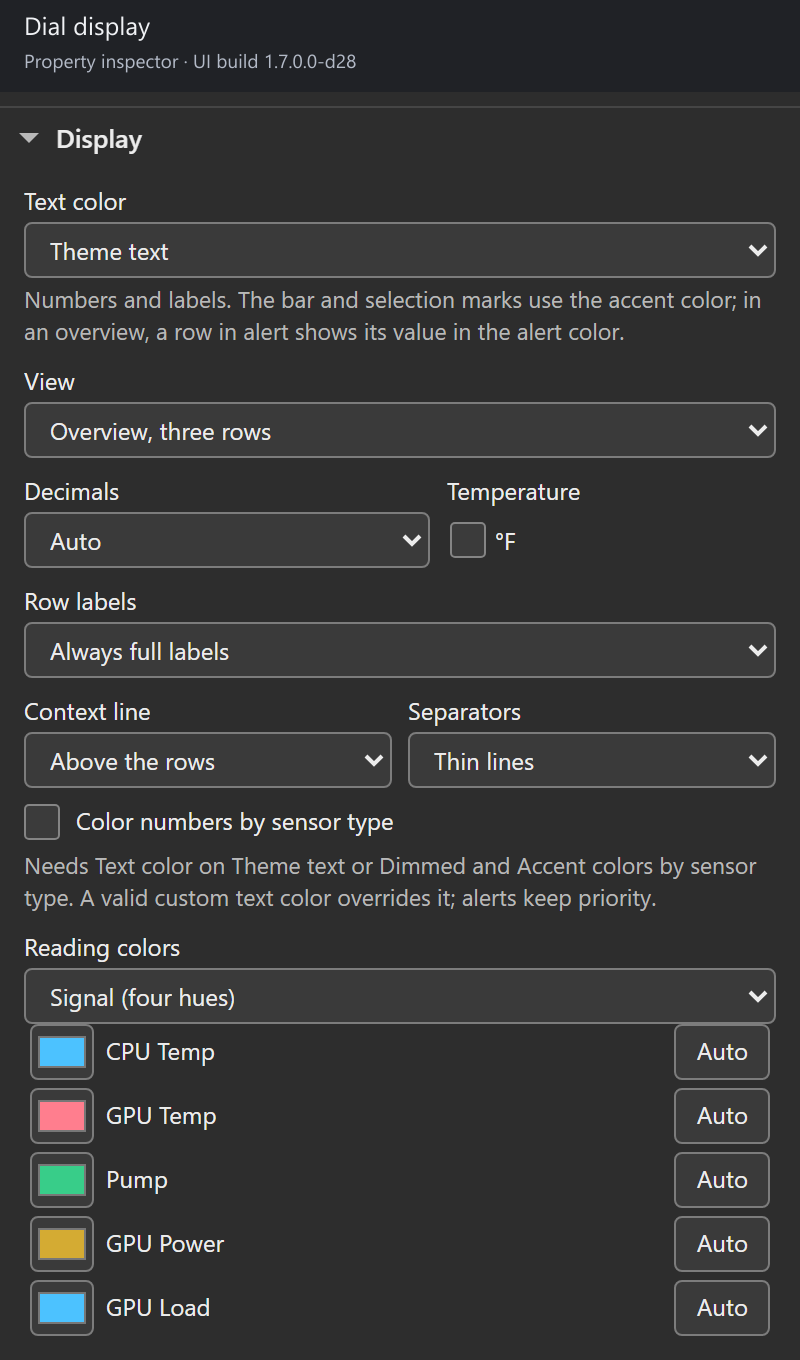
Task: Open the Row labels dropdown
Action: 400,650
